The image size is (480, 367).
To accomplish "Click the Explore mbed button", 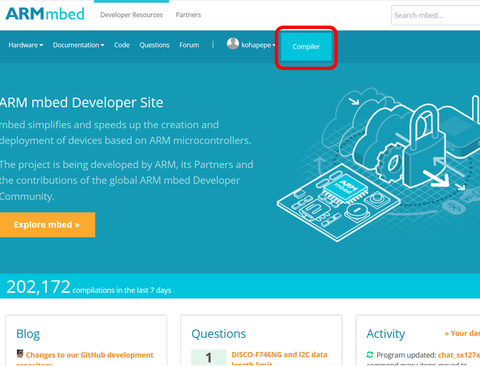I will [x=47, y=225].
